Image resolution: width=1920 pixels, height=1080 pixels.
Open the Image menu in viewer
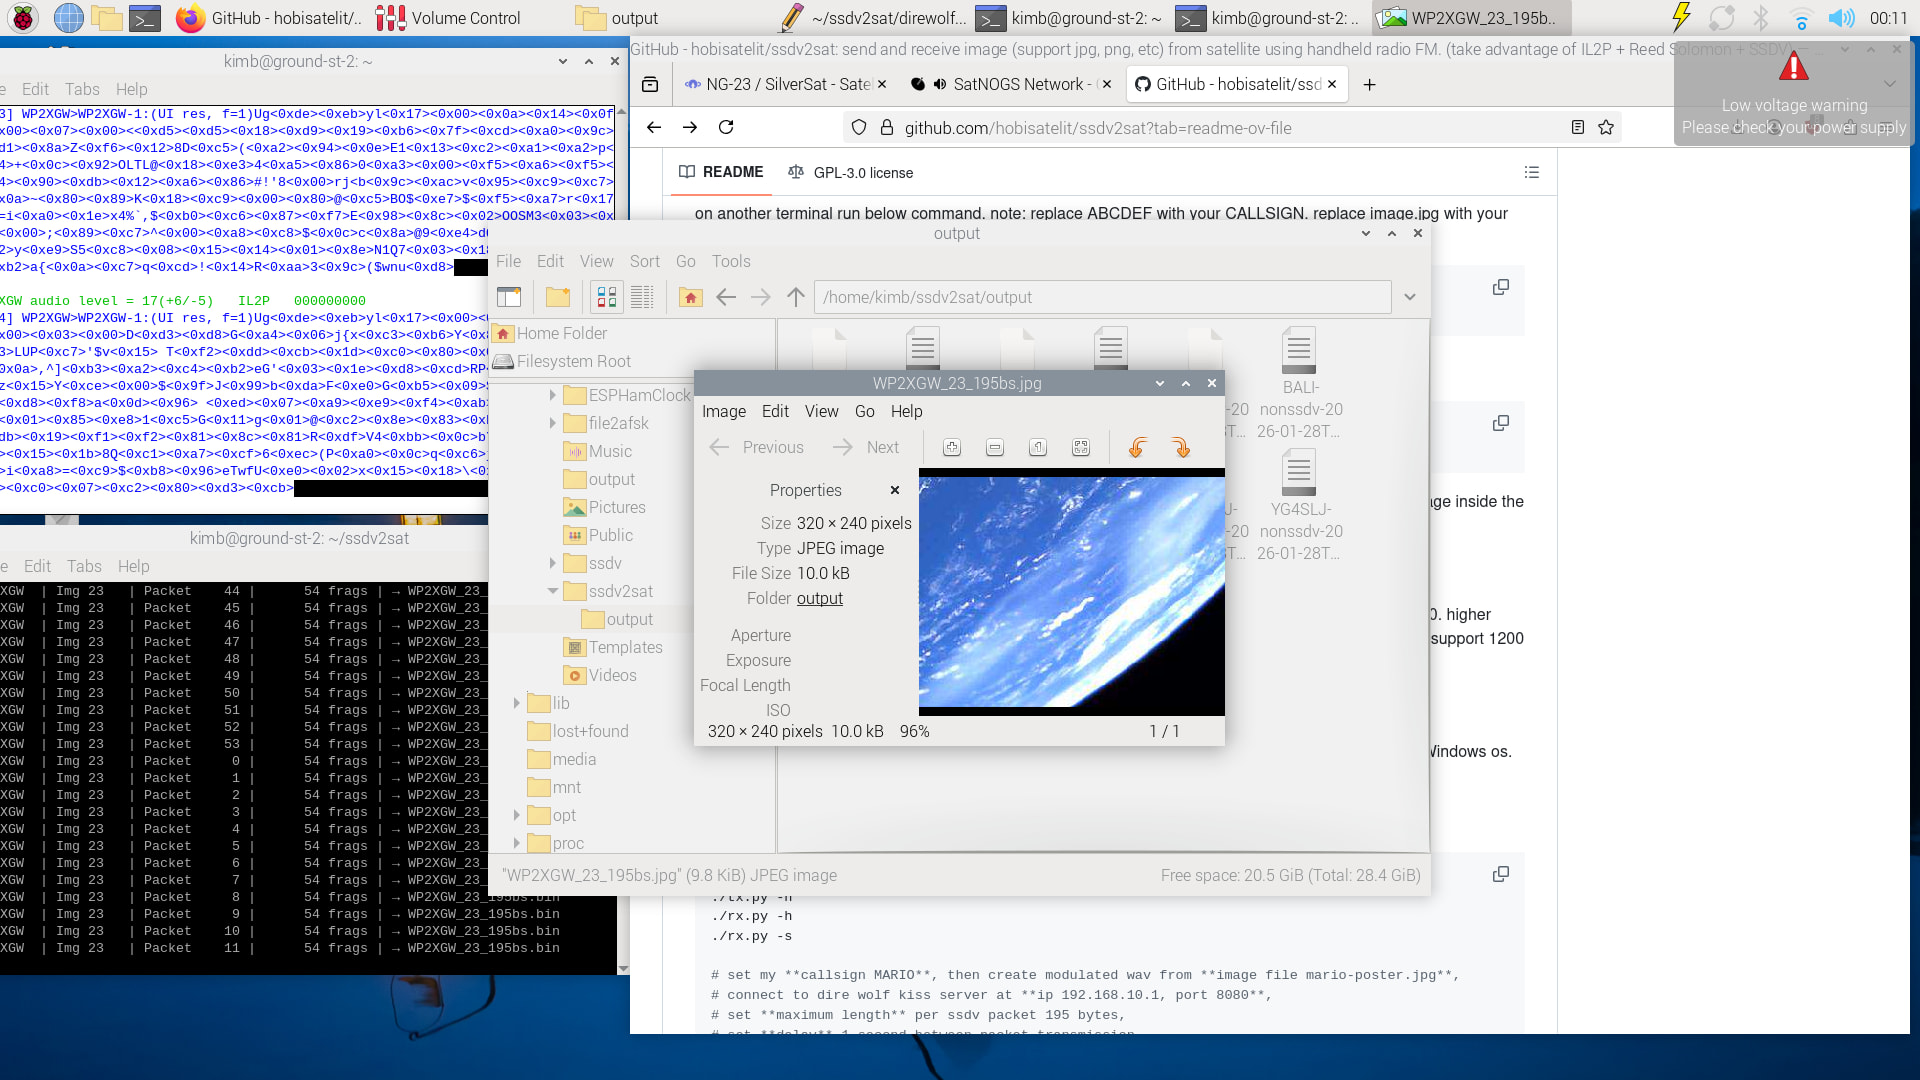coord(723,411)
